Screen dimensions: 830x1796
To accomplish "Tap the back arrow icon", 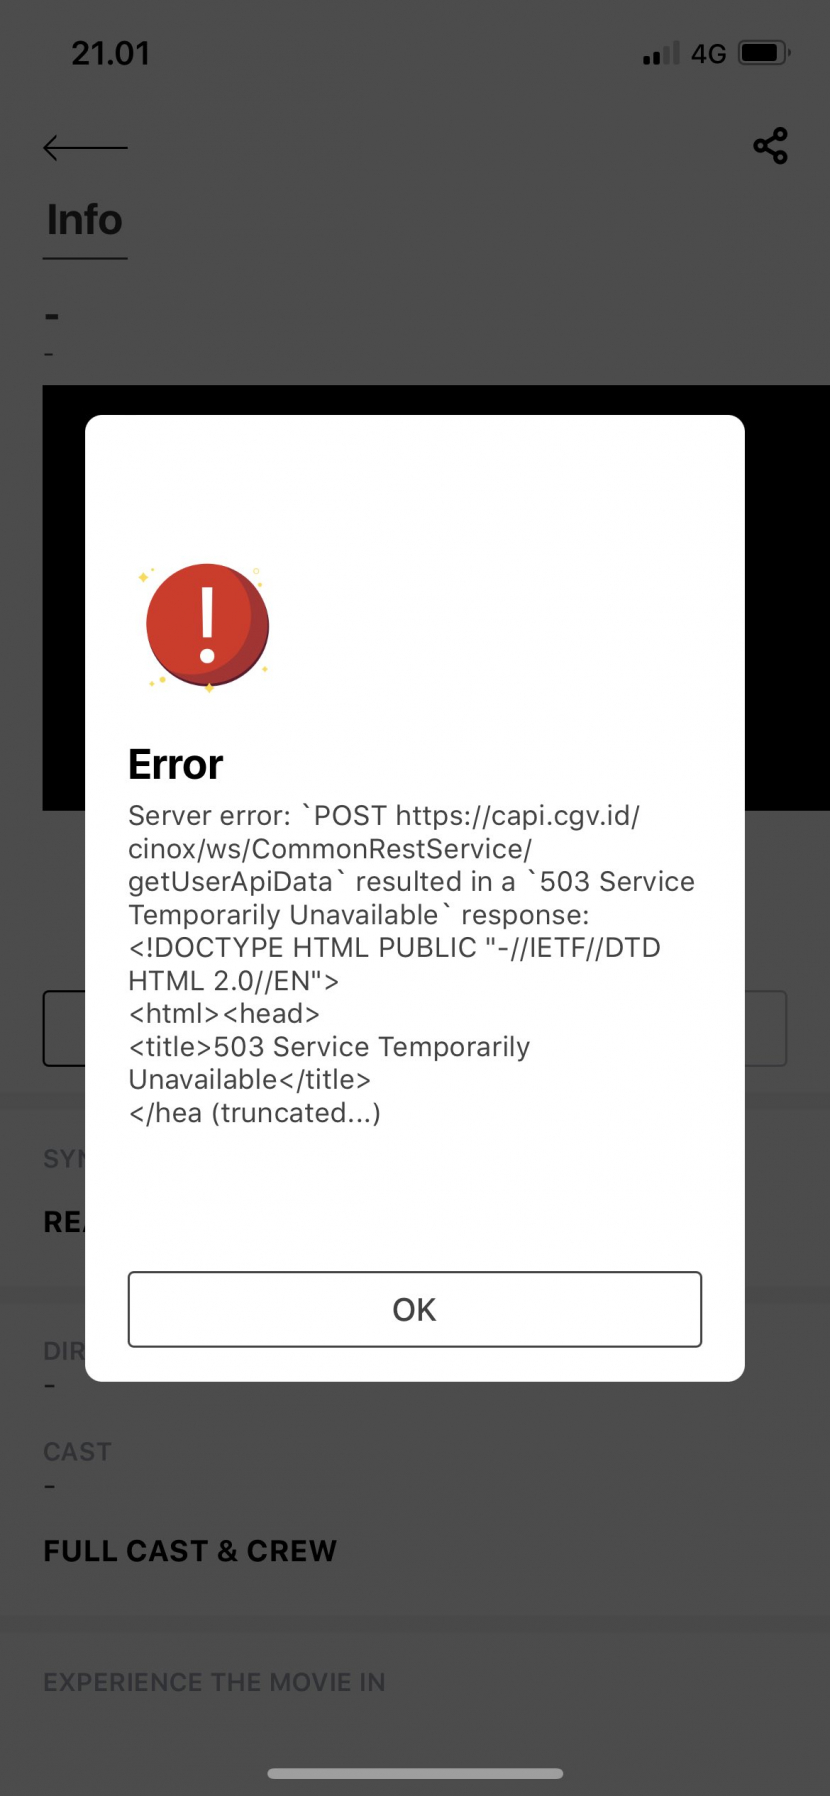I will click(85, 148).
